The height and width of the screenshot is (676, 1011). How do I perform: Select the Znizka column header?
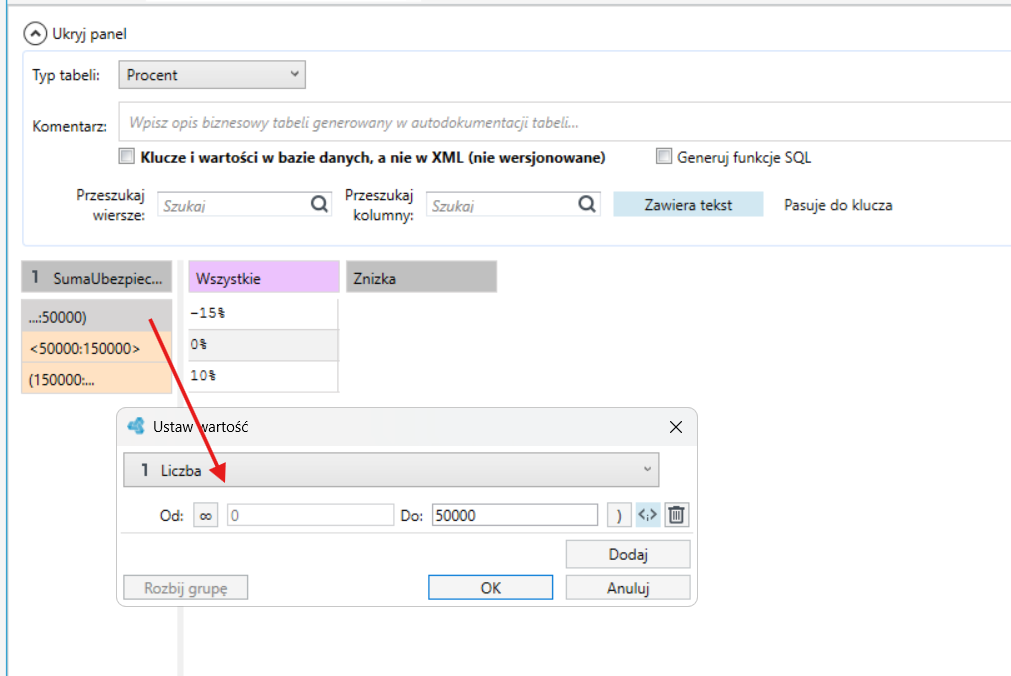[x=421, y=277]
